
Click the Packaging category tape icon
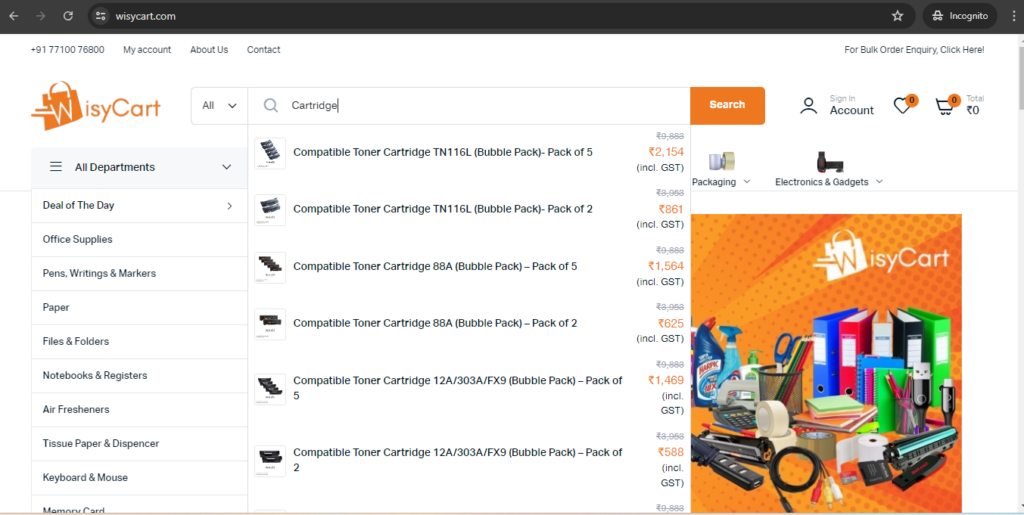point(722,161)
